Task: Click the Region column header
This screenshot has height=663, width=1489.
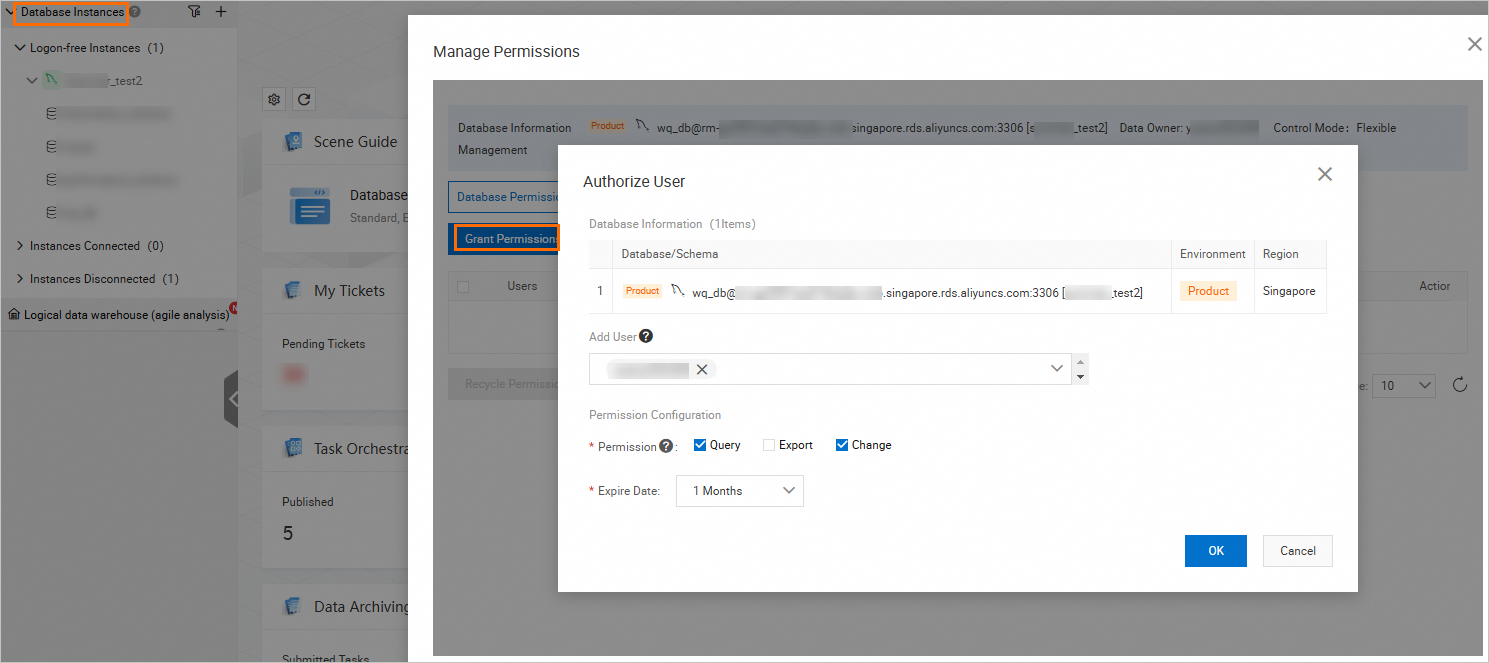Action: [1281, 254]
